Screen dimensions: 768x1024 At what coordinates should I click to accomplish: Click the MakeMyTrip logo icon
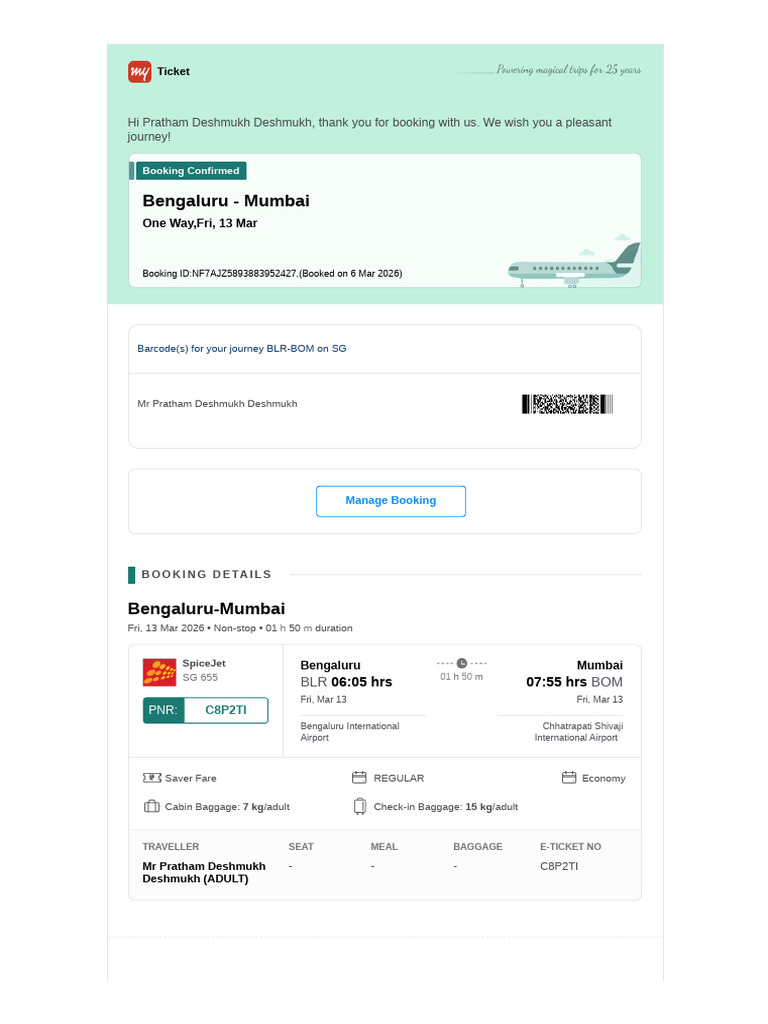coord(139,72)
